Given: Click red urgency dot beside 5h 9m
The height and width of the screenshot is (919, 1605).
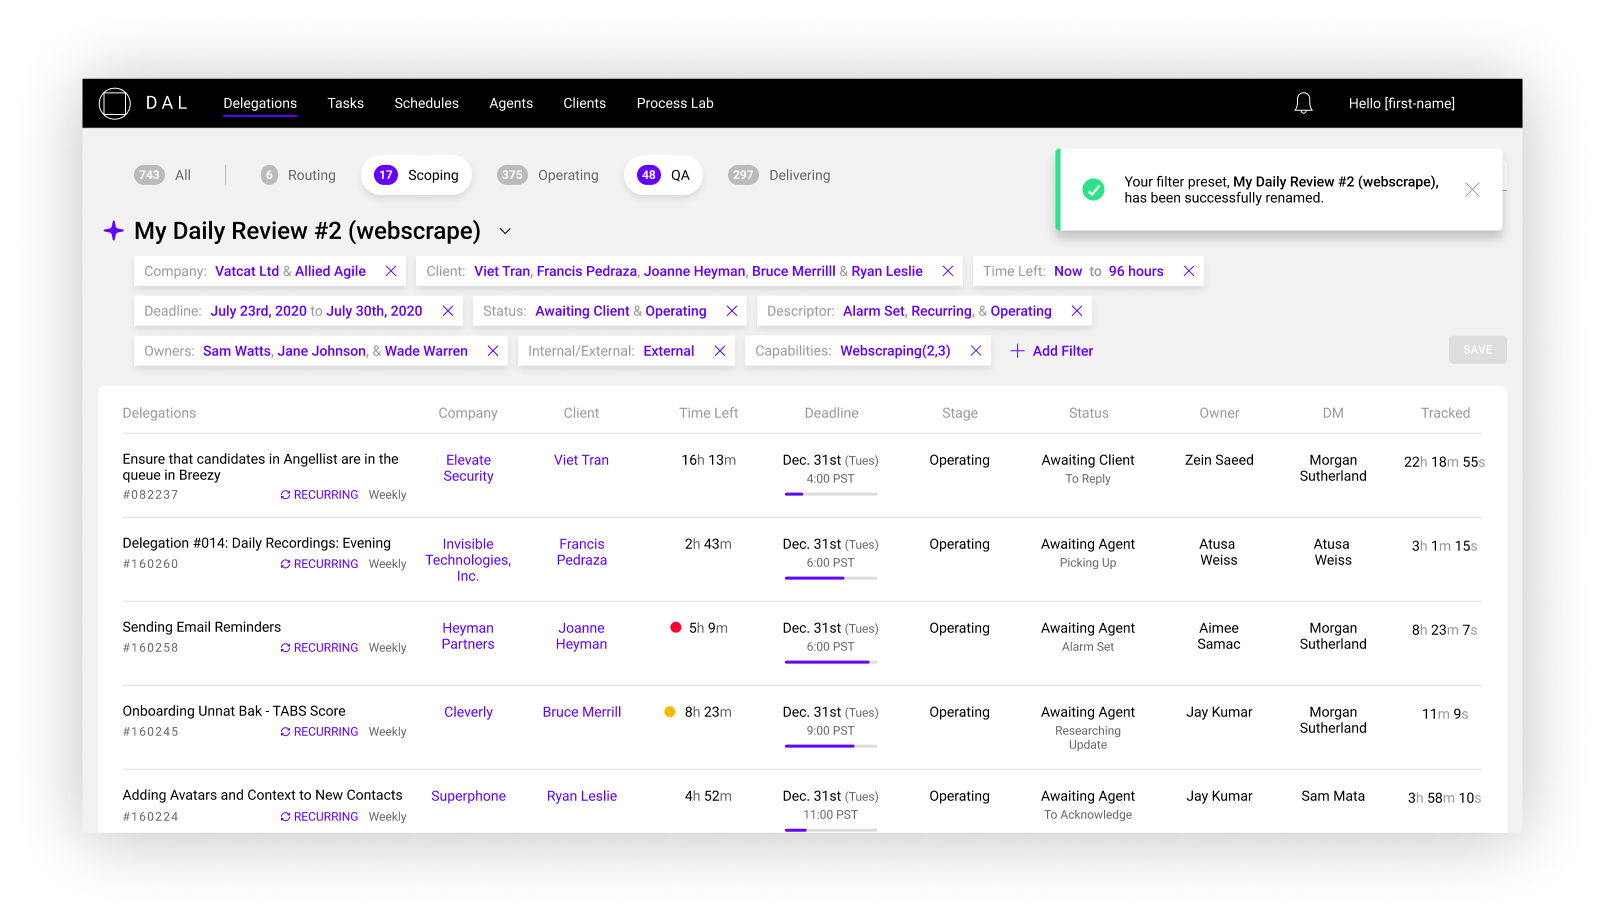Looking at the screenshot, I should point(676,628).
